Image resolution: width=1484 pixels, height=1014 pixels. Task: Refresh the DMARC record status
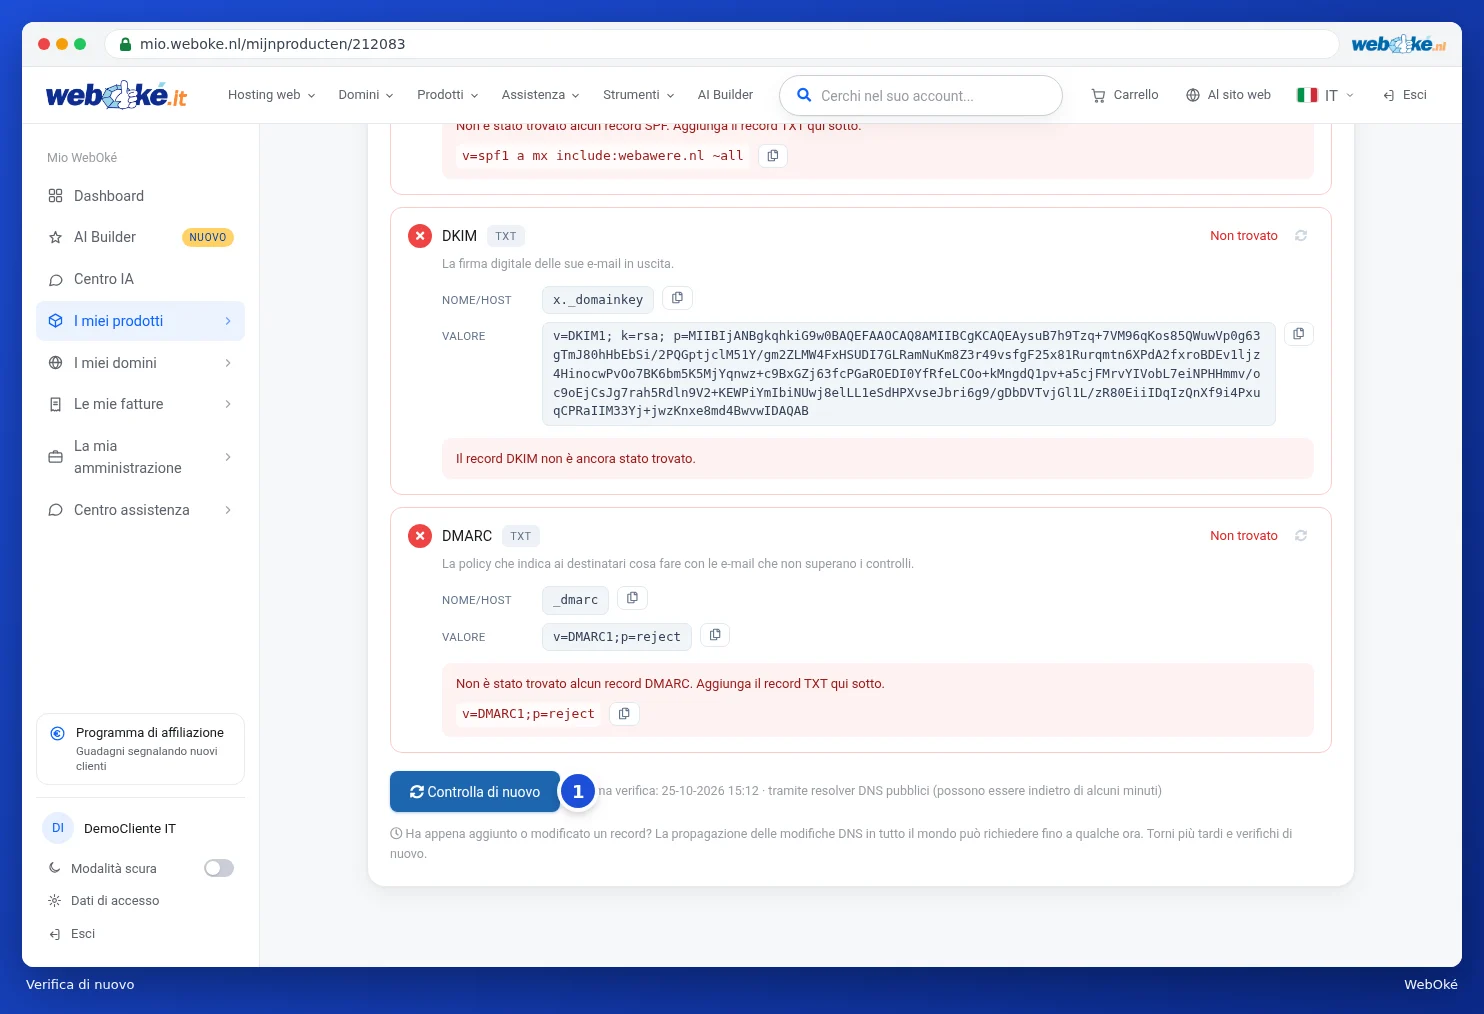point(1301,536)
